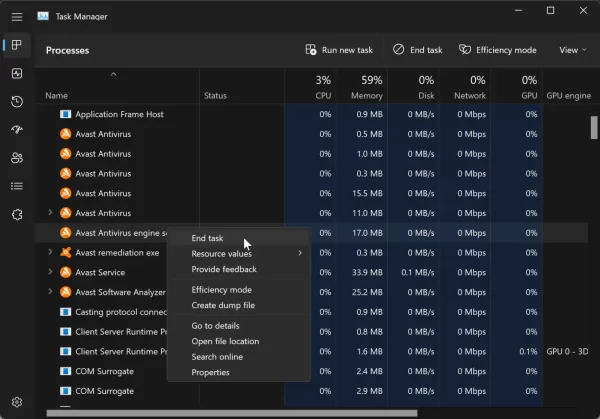600x419 pixels.
Task: Open the Users sidebar icon
Action: click(x=17, y=158)
